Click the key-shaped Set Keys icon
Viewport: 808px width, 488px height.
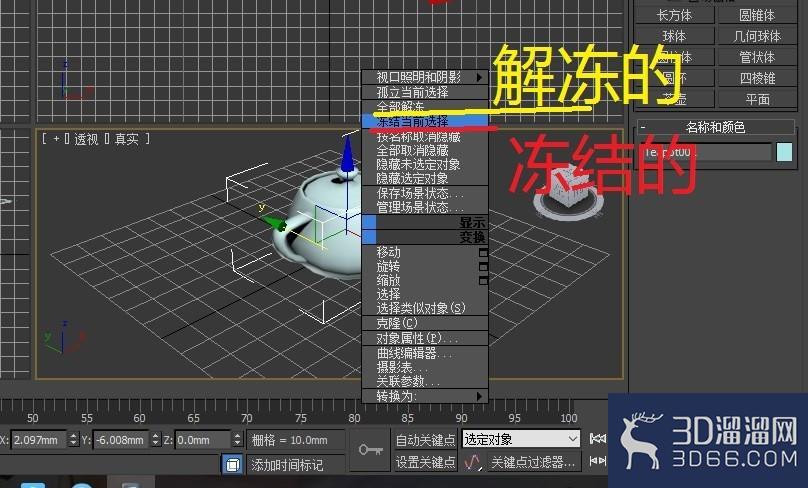pyautogui.click(x=370, y=450)
